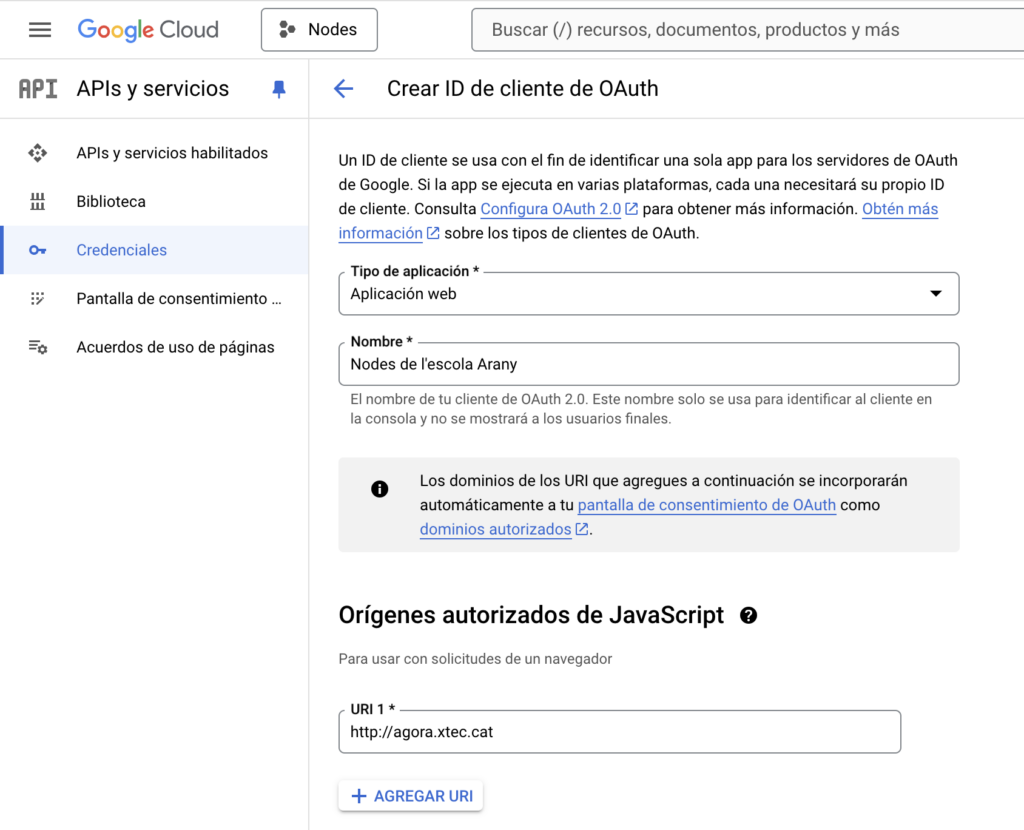1024x830 pixels.
Task: Open pantalla de consentimiento de OAuth link
Action: tap(706, 505)
